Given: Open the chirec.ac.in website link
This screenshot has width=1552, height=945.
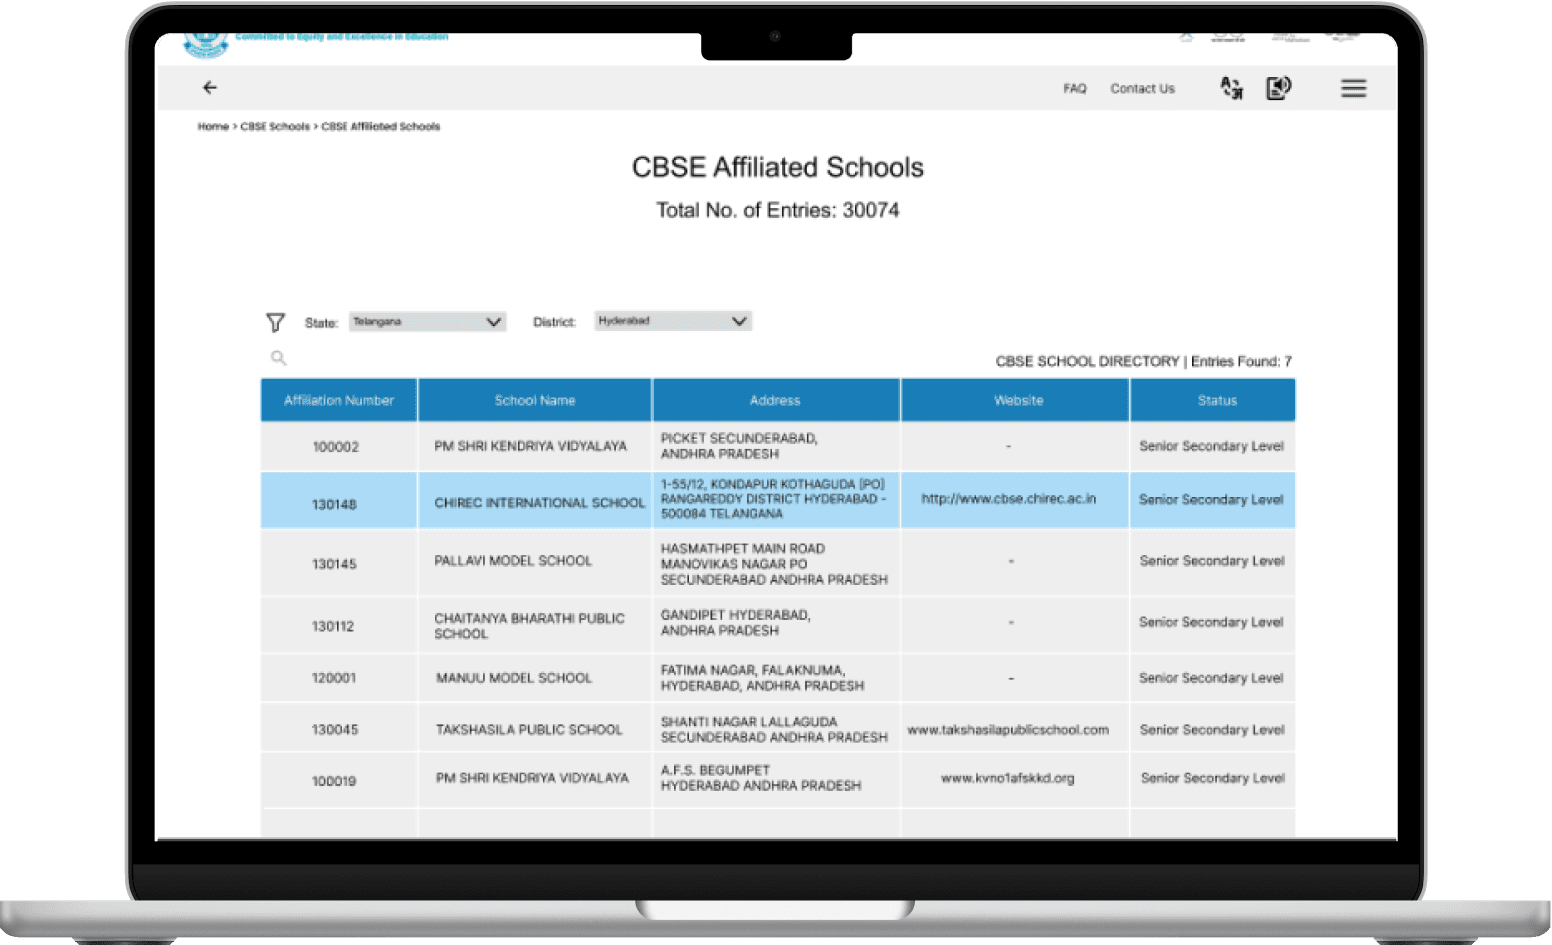Looking at the screenshot, I should coord(1009,498).
